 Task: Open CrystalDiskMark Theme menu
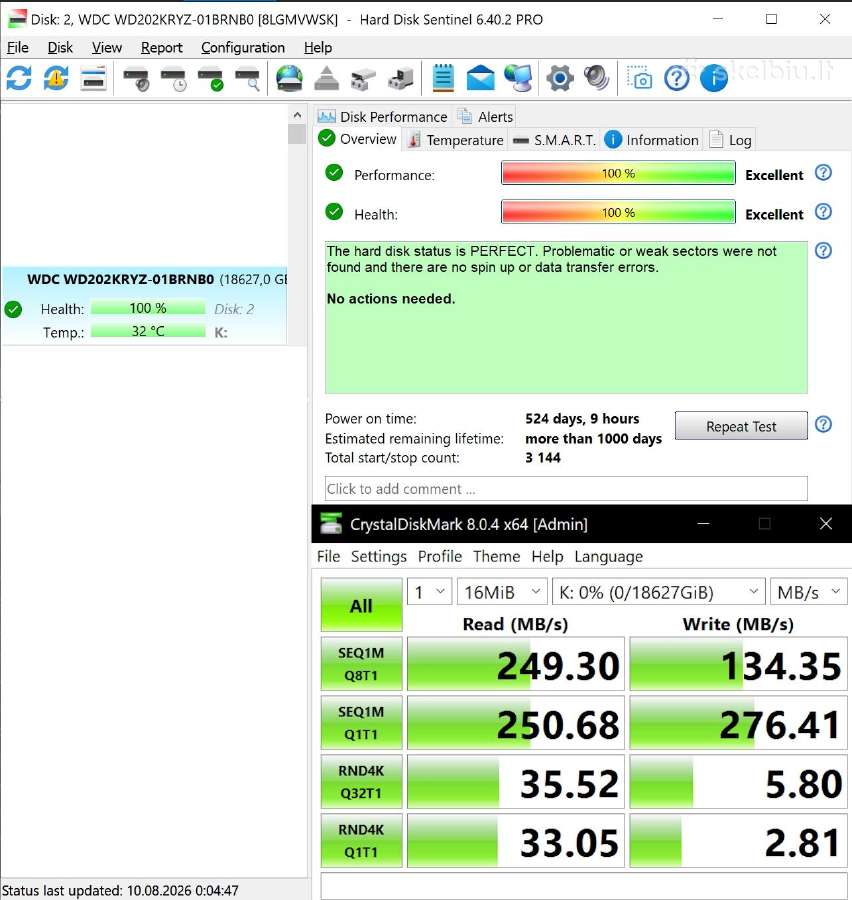point(497,556)
